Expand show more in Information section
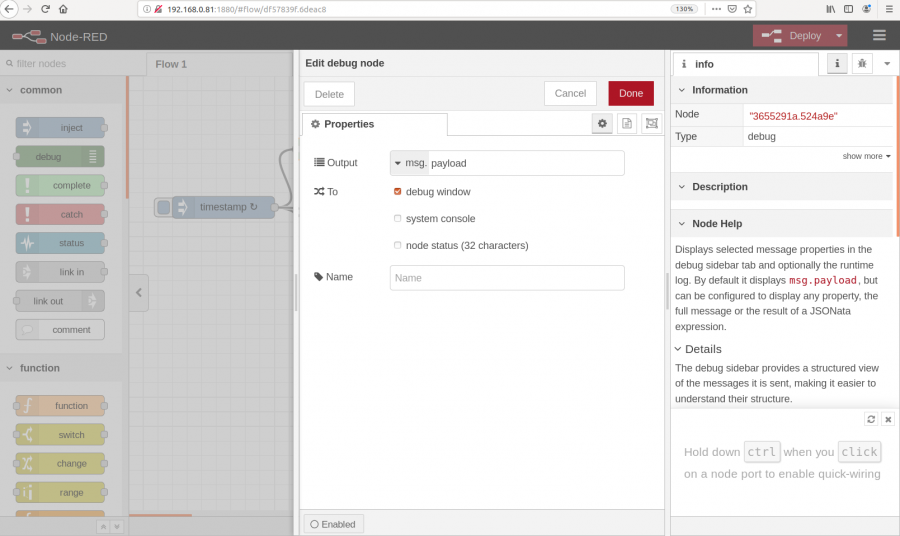The width and height of the screenshot is (900, 536). point(866,156)
